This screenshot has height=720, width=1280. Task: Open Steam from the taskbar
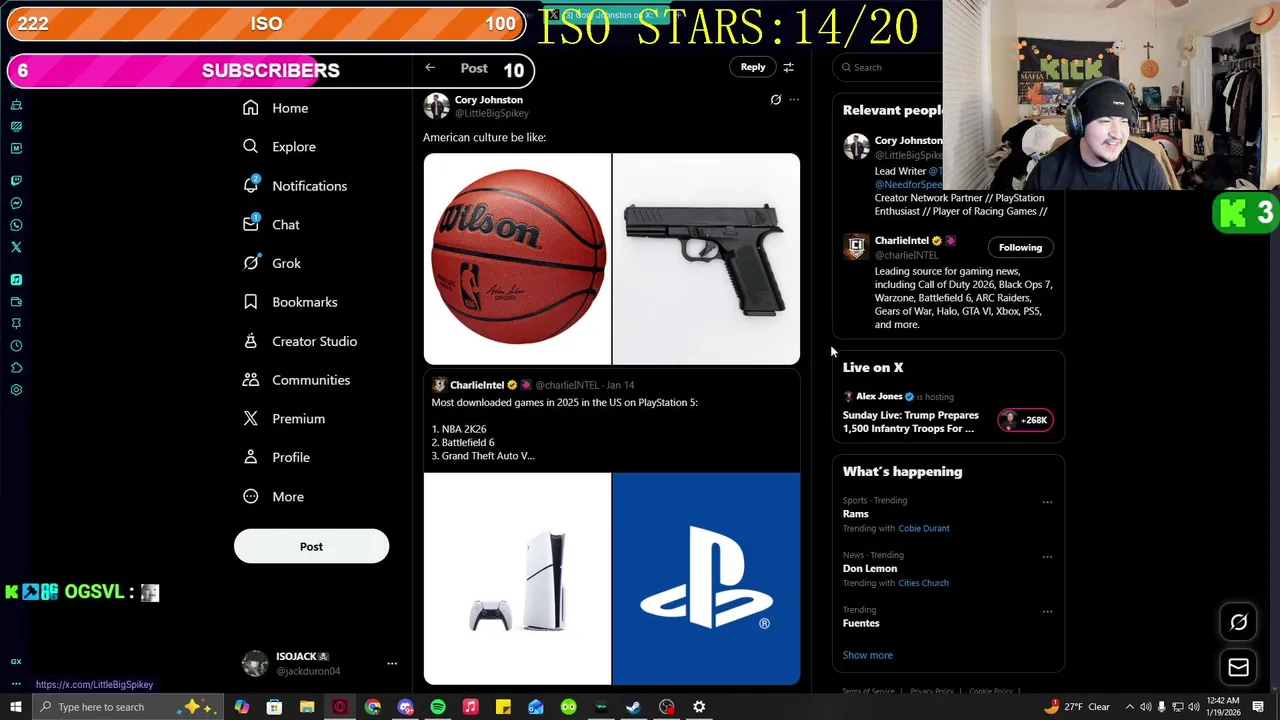[634, 707]
